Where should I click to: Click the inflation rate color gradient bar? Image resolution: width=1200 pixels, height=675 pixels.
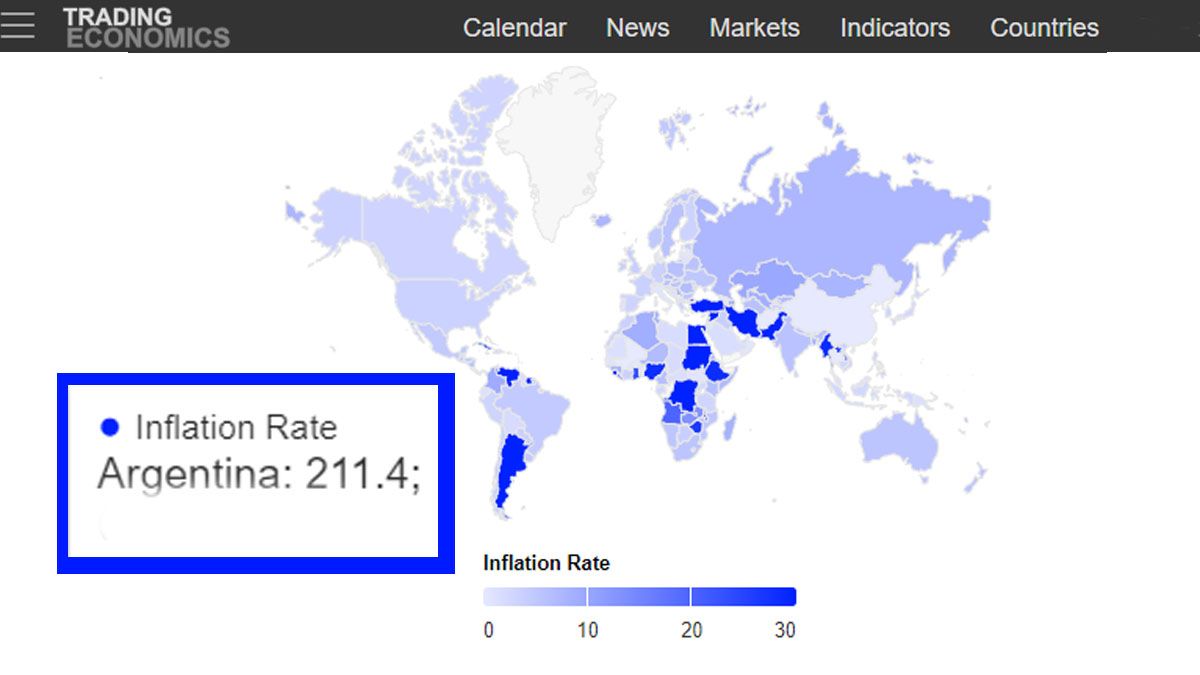point(639,597)
